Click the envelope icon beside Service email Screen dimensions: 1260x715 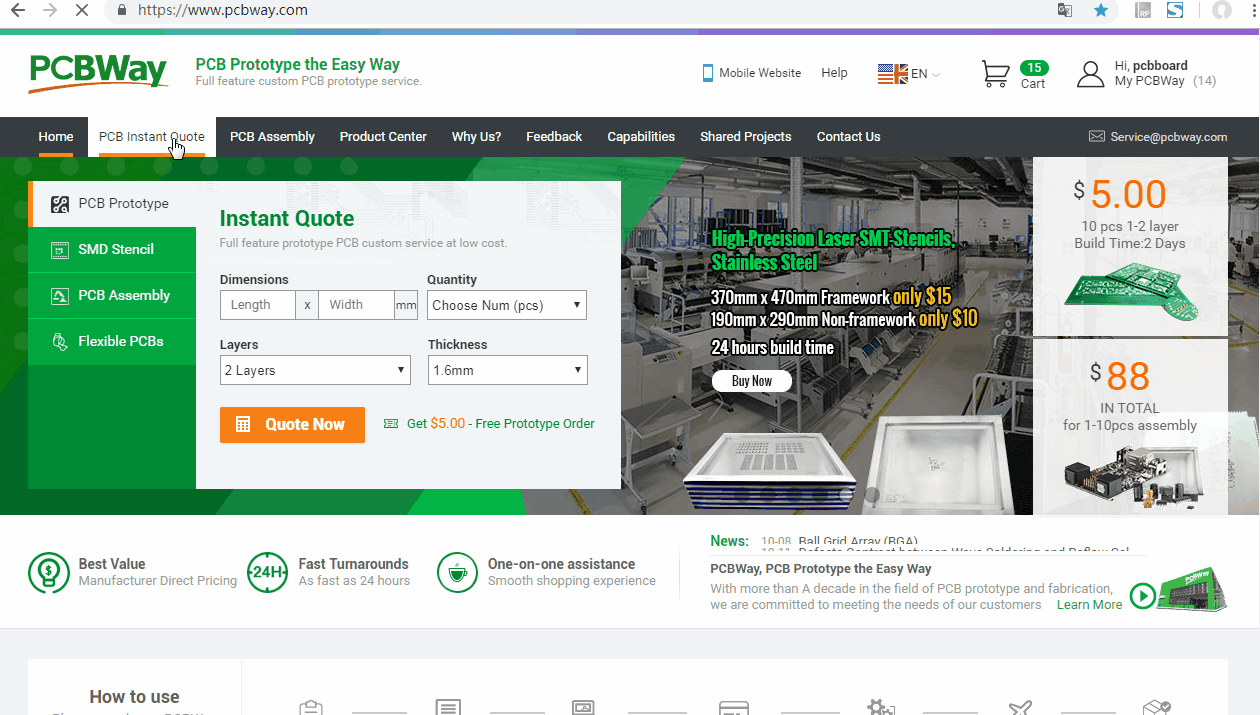pos(1097,137)
